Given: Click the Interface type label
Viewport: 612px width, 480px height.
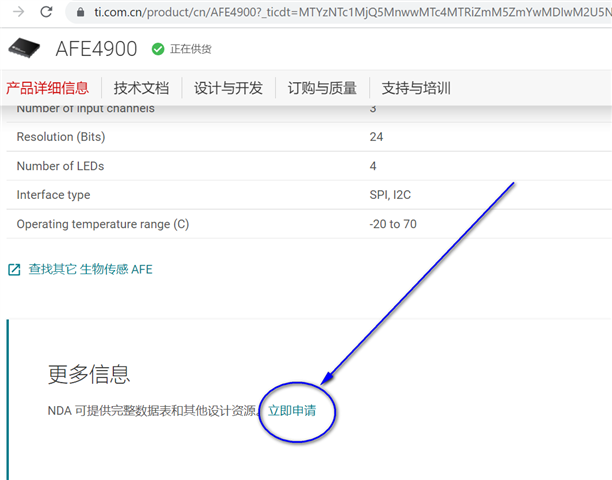Looking at the screenshot, I should (x=53, y=195).
